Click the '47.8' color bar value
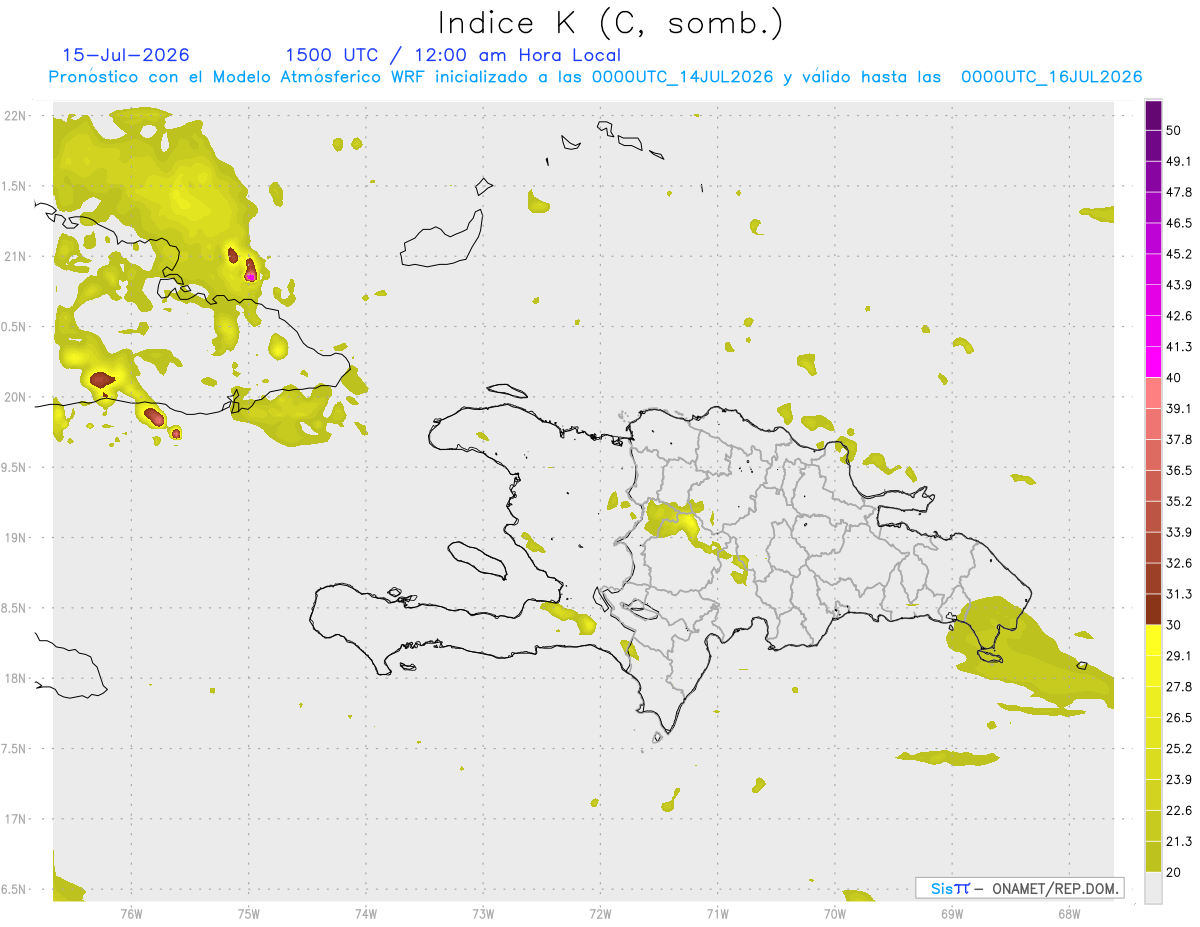1200x927 pixels. point(1179,192)
